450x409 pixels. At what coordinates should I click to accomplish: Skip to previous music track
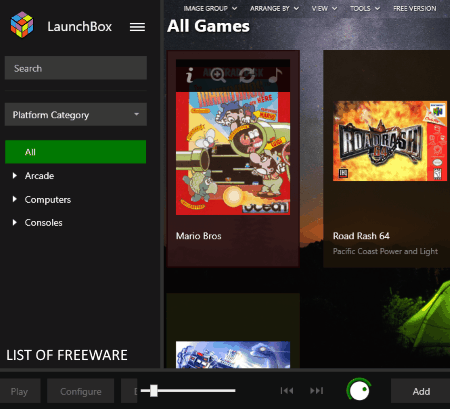coord(287,391)
